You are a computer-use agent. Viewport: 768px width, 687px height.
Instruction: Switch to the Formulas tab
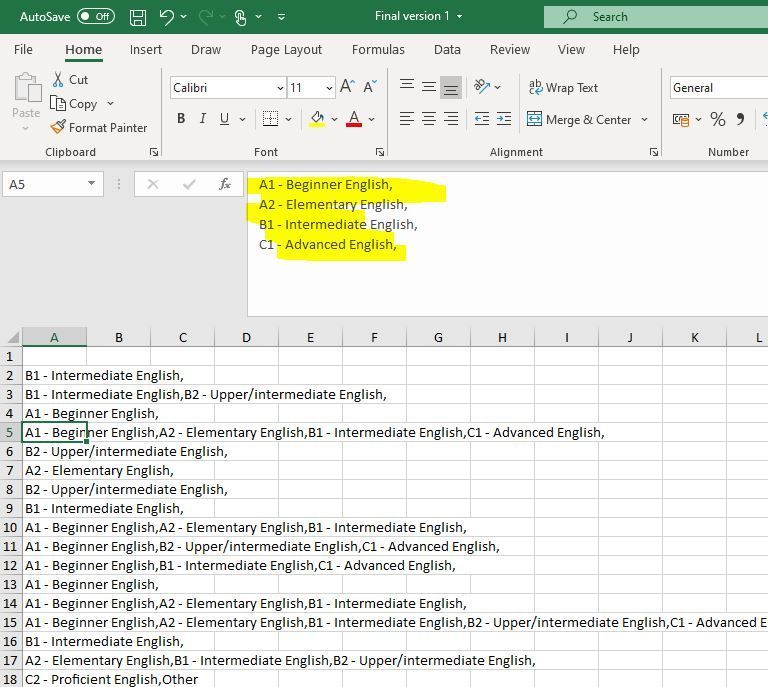(378, 49)
